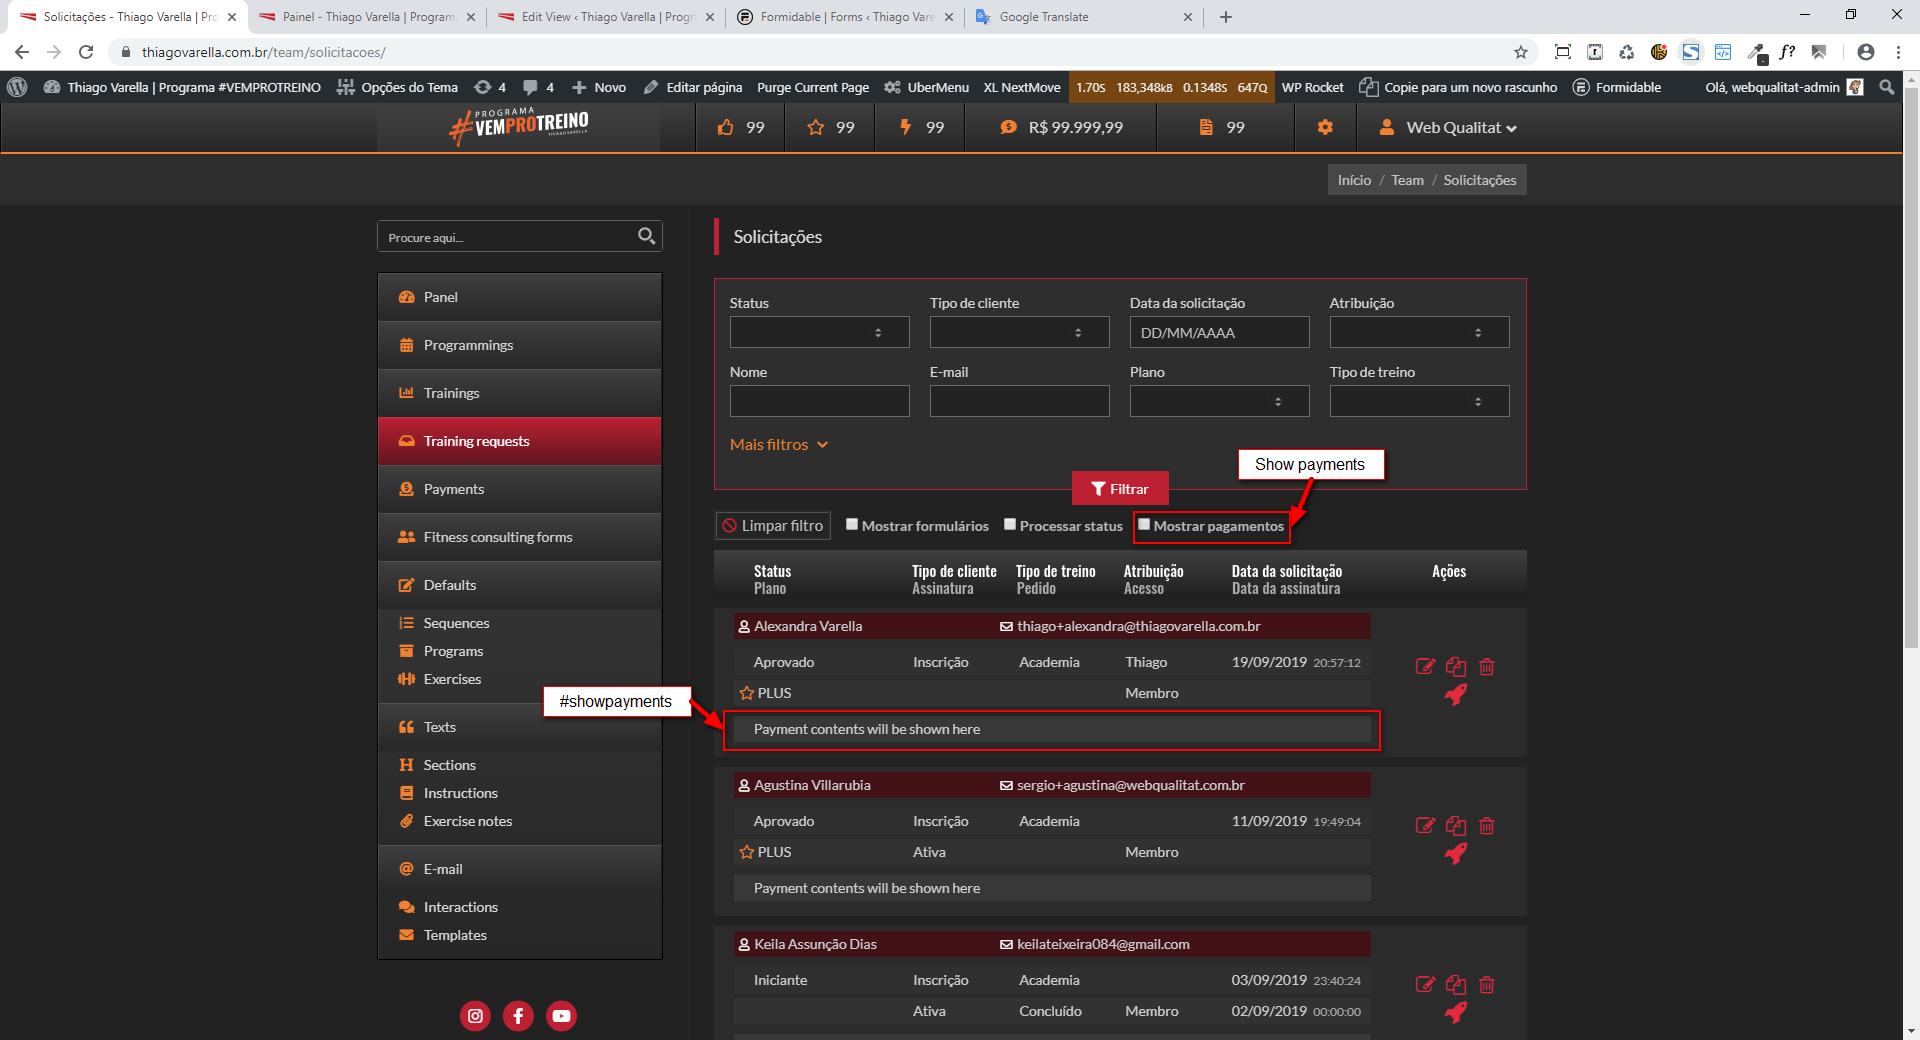Screen dimensions: 1920x1040
Task: Click the Limpar filtro button
Action: point(773,526)
